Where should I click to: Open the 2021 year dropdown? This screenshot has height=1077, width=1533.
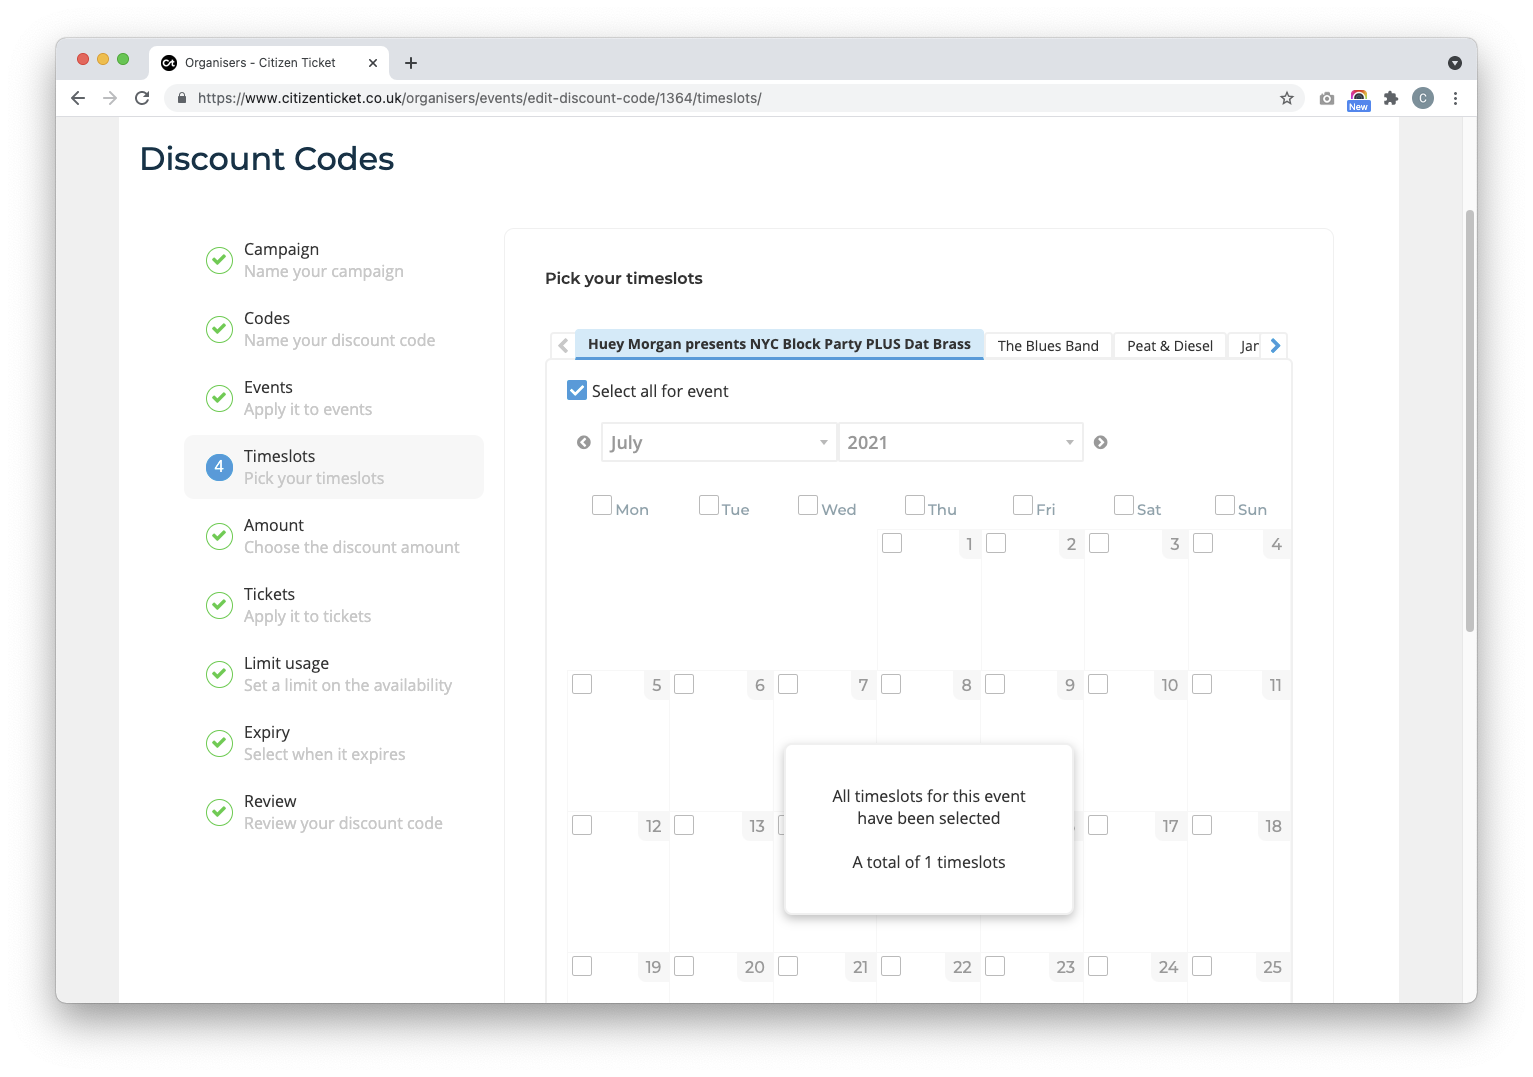tap(960, 442)
